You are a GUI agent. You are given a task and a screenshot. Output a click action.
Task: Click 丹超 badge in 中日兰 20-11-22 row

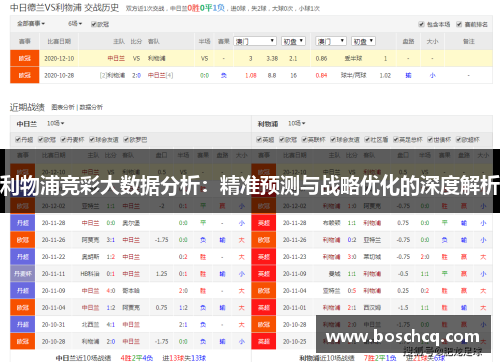23,257
